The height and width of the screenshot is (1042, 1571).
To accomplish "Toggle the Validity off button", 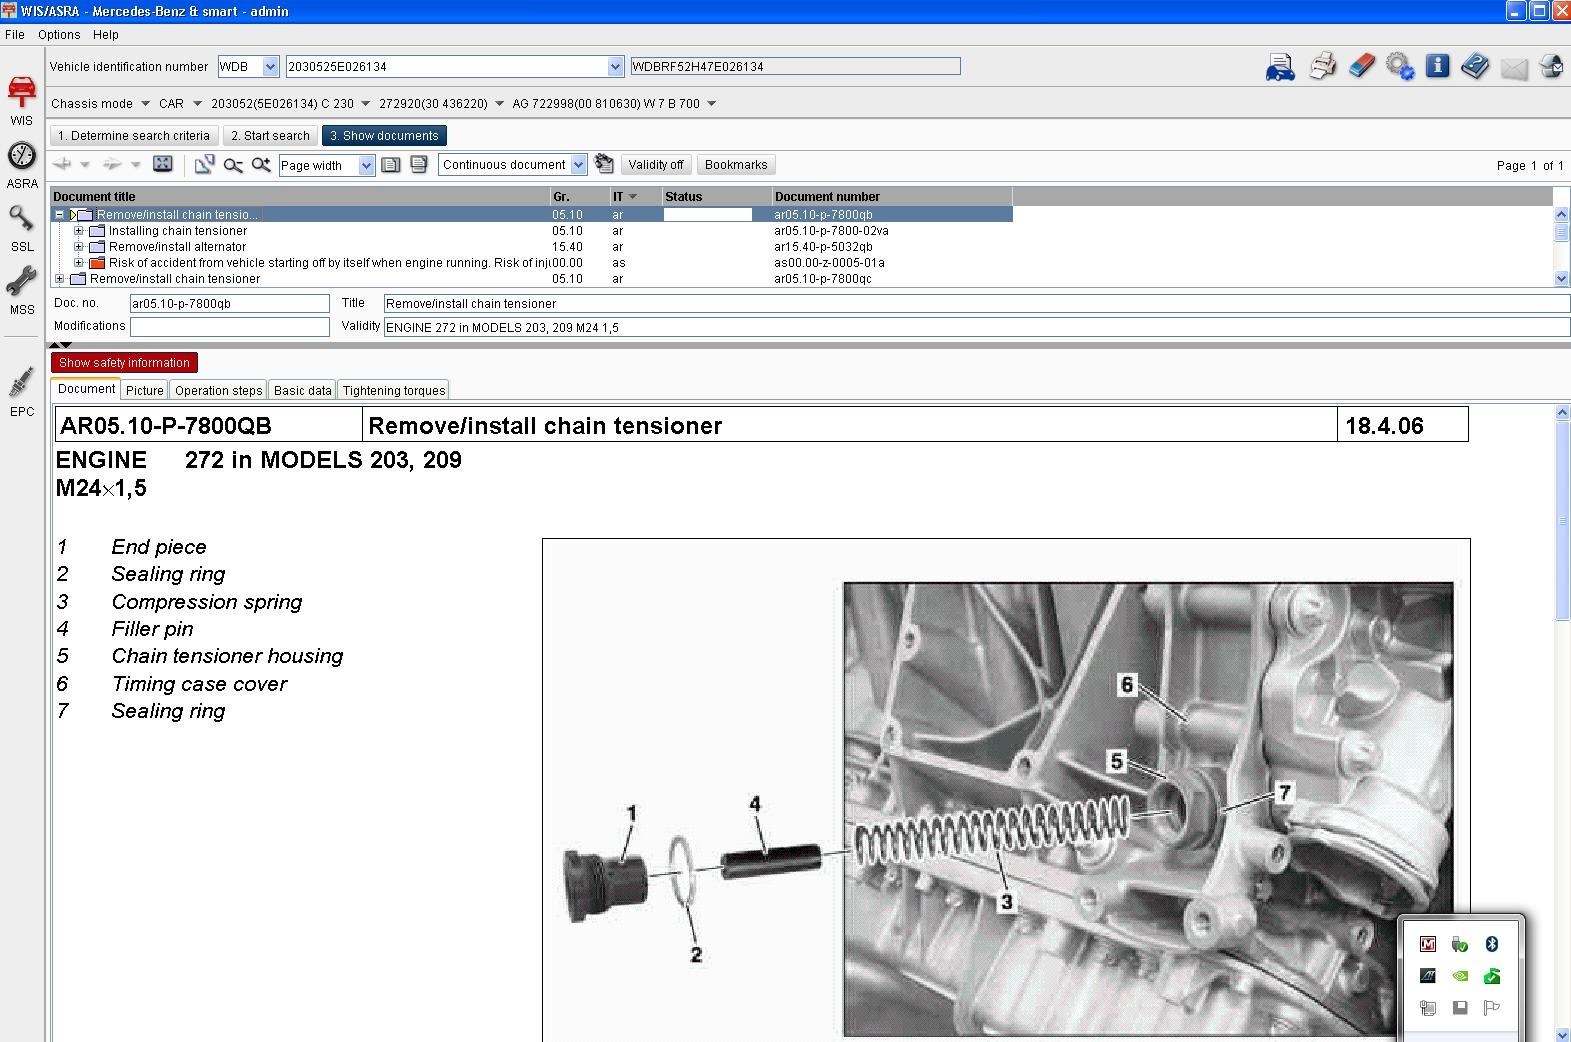I will pos(655,165).
